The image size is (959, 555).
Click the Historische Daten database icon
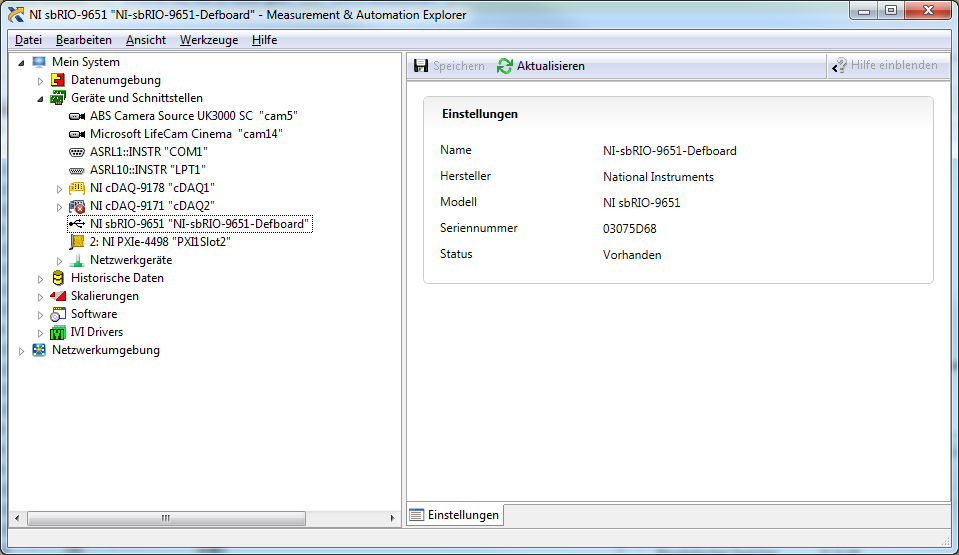(x=57, y=278)
